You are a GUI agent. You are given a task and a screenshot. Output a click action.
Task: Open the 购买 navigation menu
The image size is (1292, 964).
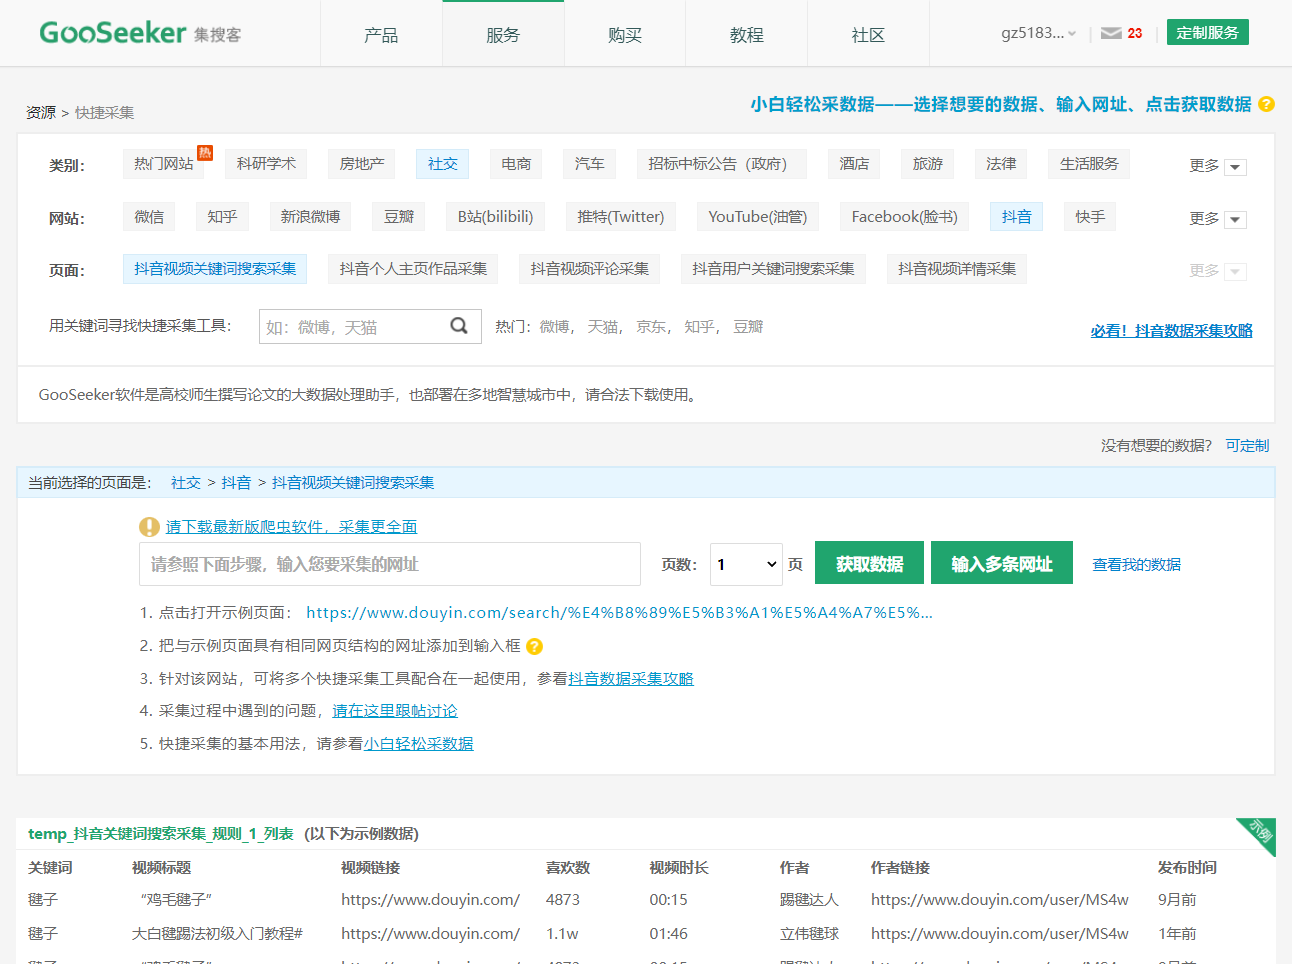[625, 34]
